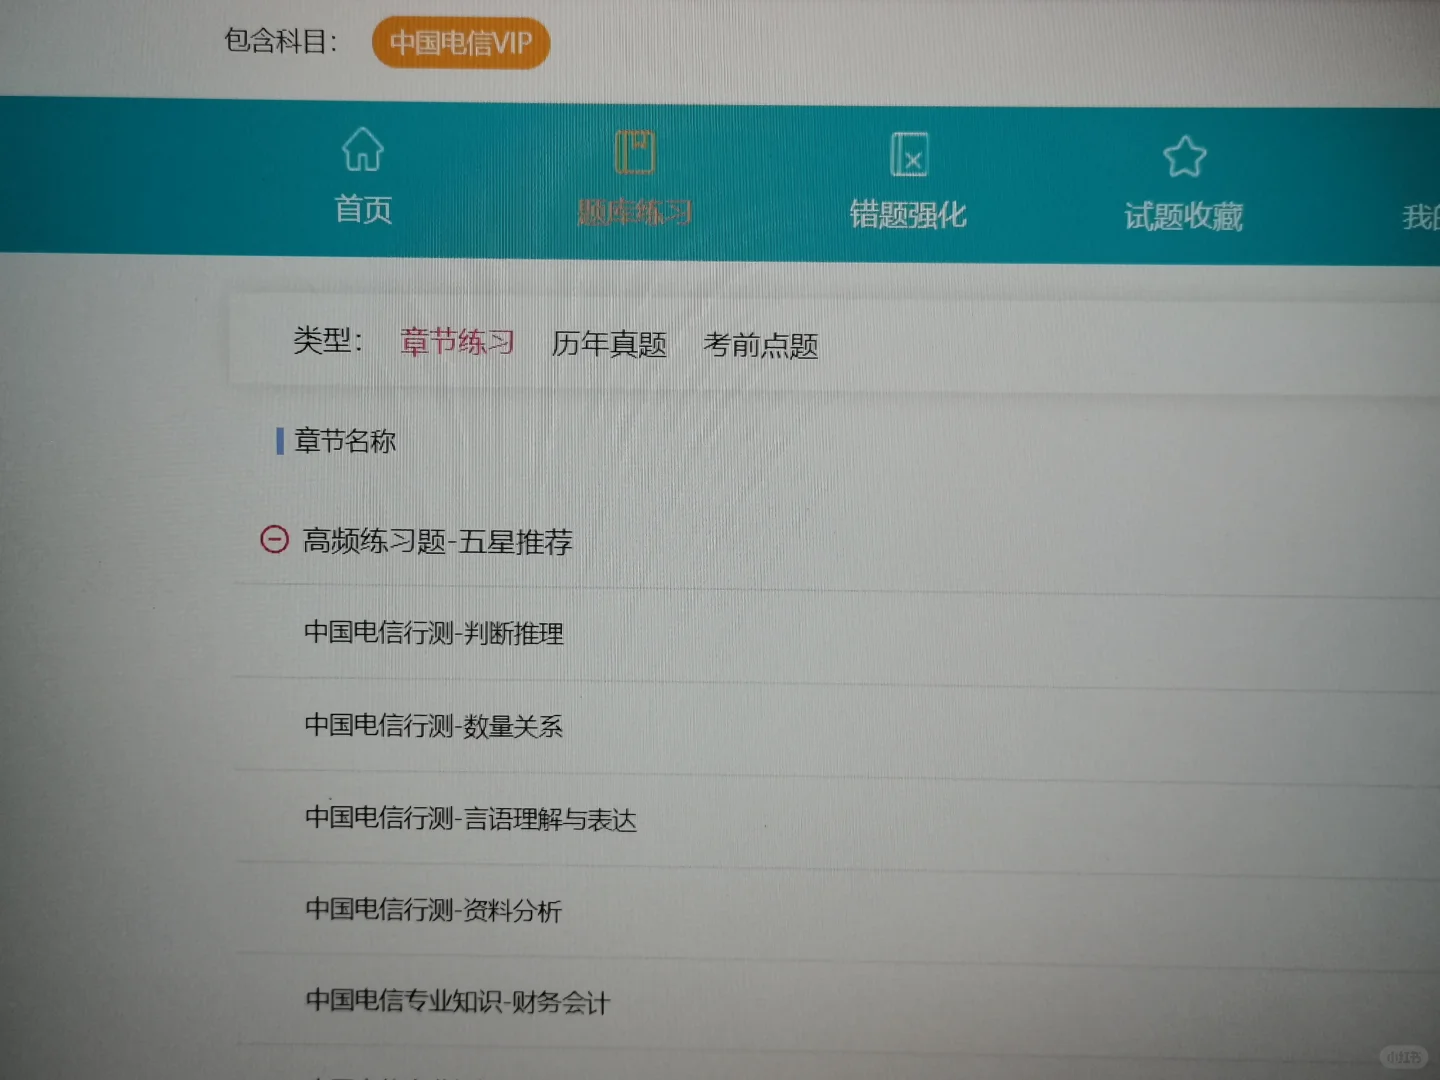Image resolution: width=1440 pixels, height=1080 pixels.
Task: Click the 中国电信VIP subject badge
Action: 461,43
